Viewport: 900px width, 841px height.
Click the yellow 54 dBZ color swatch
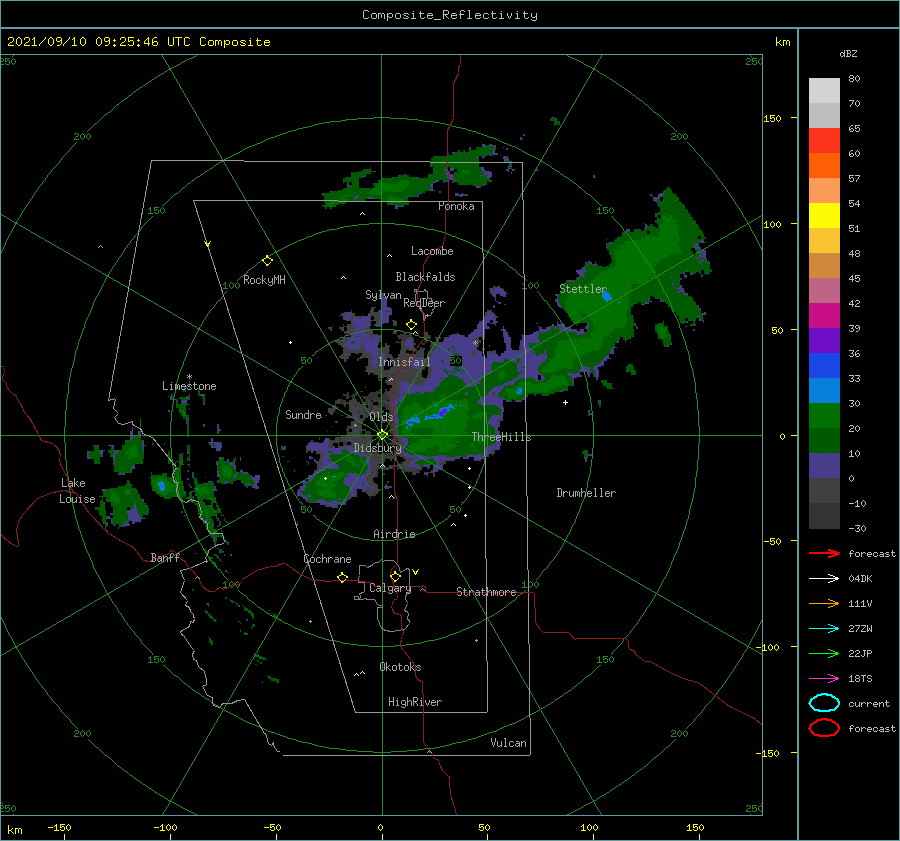point(824,215)
